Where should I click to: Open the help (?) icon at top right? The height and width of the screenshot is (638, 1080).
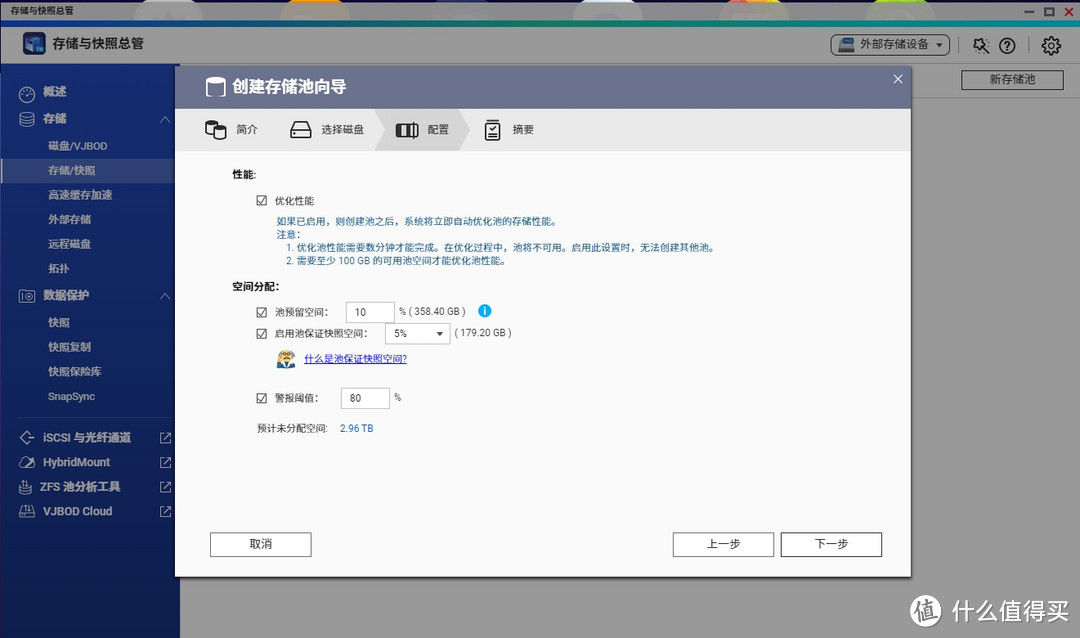tap(1008, 45)
